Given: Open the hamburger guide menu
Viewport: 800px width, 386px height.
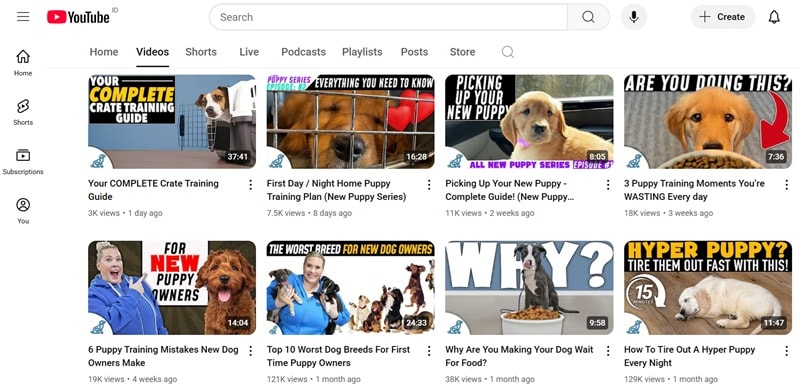Looking at the screenshot, I should [23, 17].
